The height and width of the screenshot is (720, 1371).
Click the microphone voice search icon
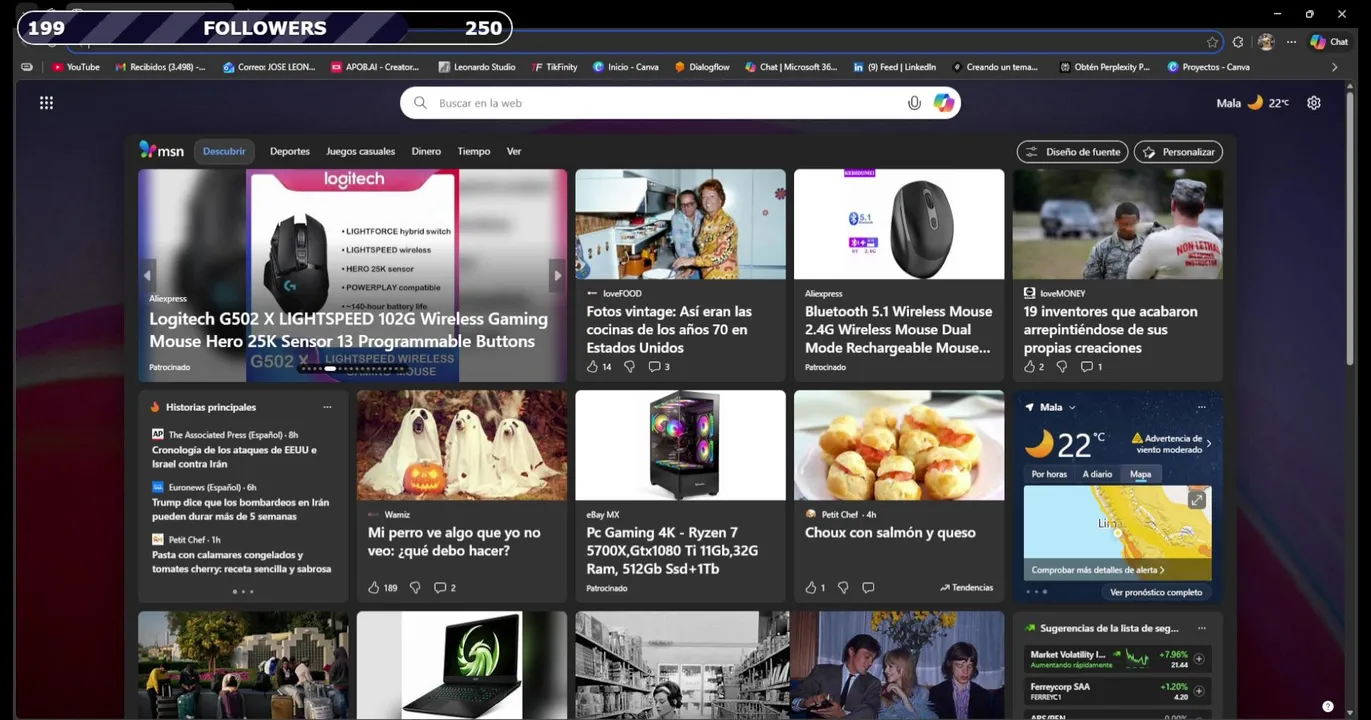pyautogui.click(x=914, y=103)
